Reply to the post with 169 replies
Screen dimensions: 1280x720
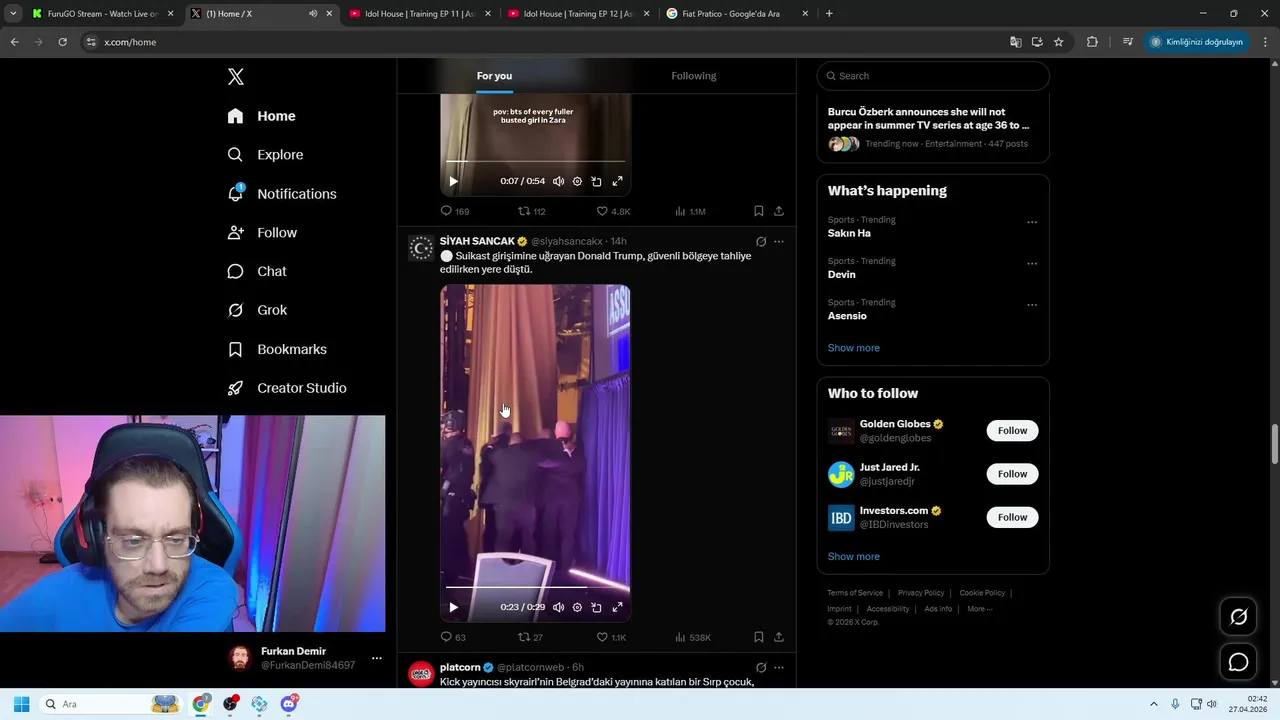tap(455, 211)
